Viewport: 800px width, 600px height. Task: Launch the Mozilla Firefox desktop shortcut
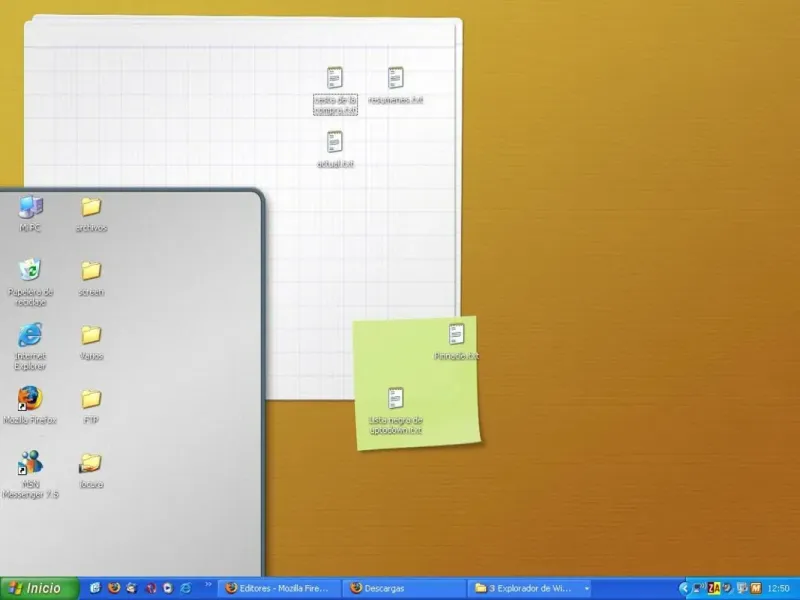point(31,406)
